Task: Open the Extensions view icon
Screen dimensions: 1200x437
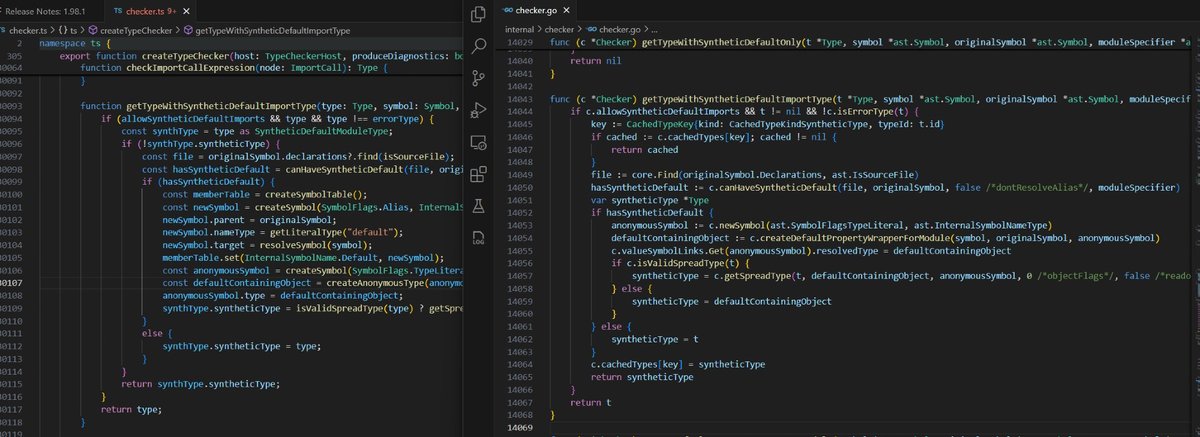Action: tap(478, 174)
